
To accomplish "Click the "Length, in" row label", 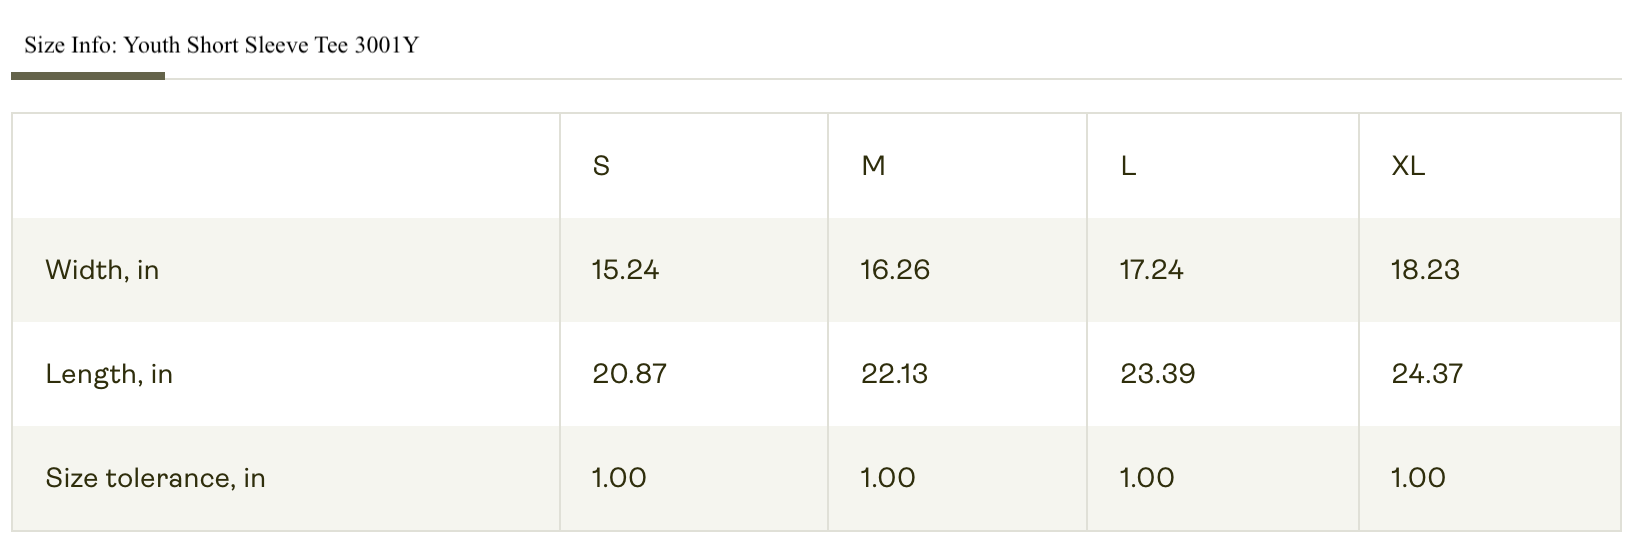I will pyautogui.click(x=109, y=374).
